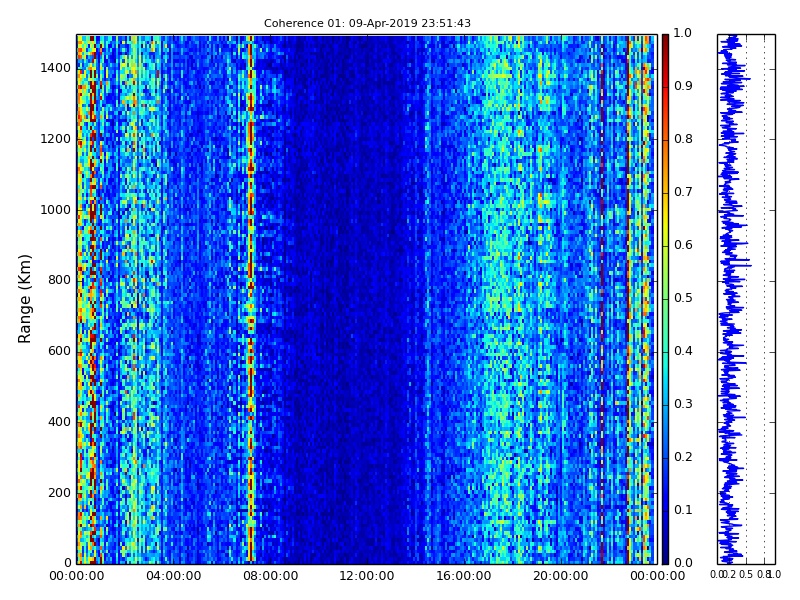Click the colorbar 0.0 value label
Viewport: 800px width, 600px height.
coord(683,563)
